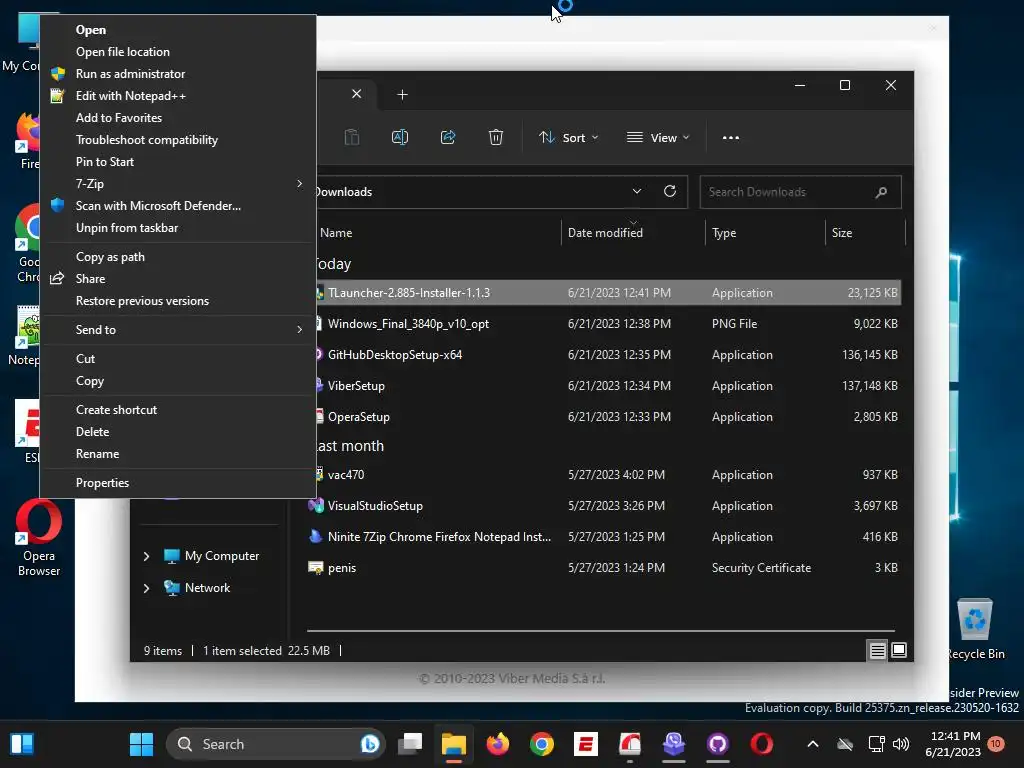1024x768 pixels.
Task: Choose Copy as path
Action: click(x=178, y=257)
